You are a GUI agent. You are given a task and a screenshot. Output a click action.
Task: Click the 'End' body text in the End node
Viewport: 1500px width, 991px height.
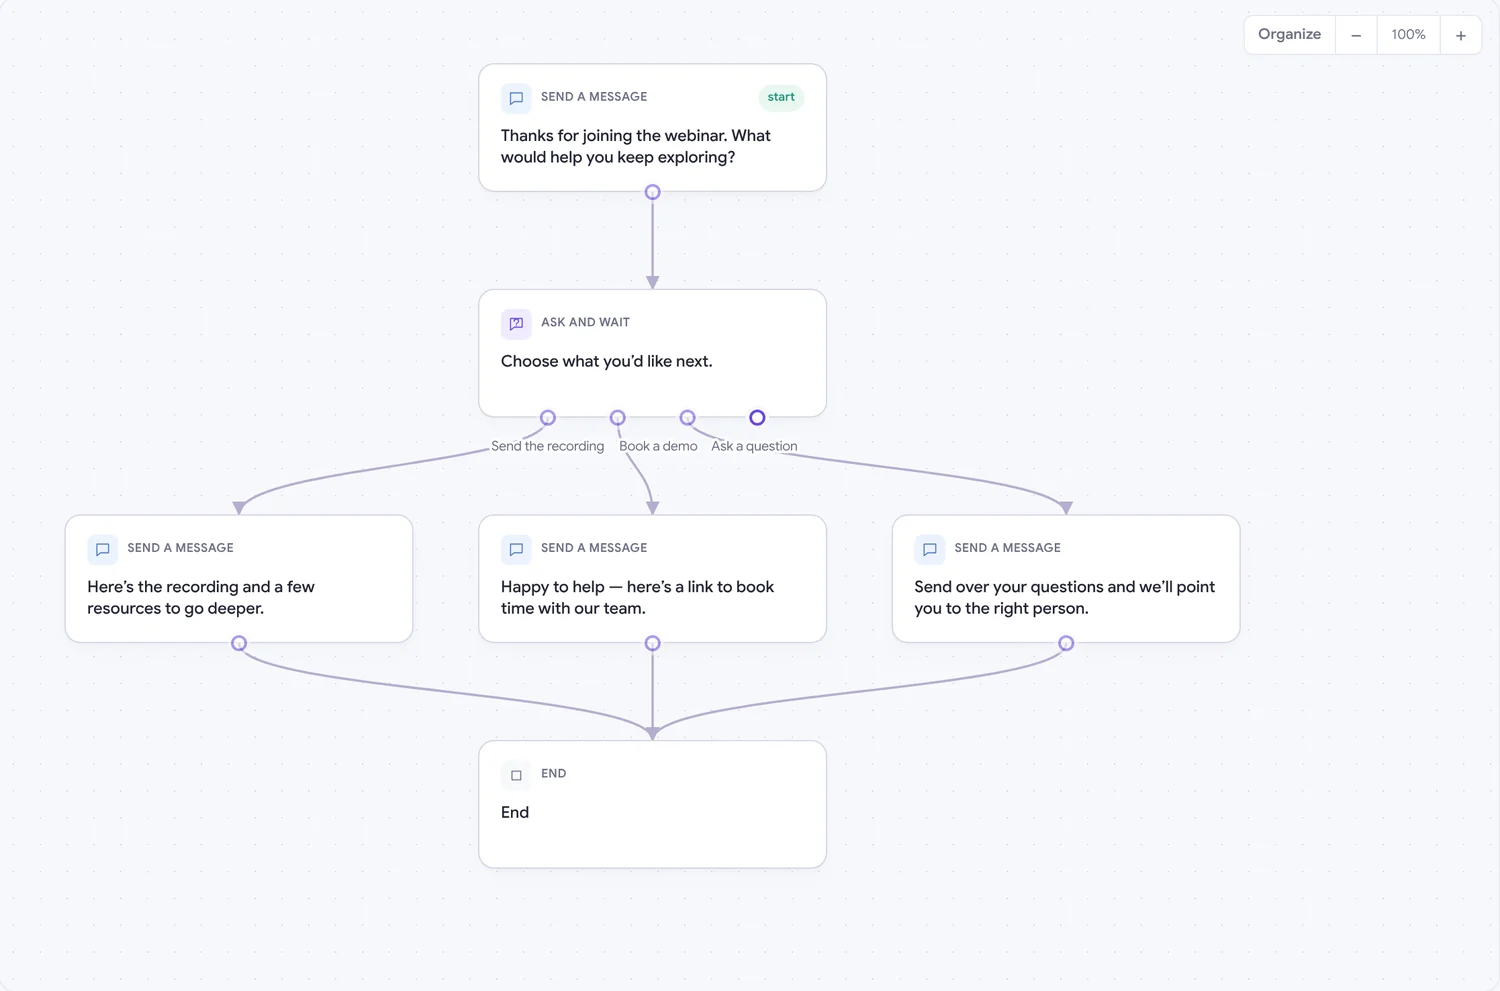pos(515,812)
